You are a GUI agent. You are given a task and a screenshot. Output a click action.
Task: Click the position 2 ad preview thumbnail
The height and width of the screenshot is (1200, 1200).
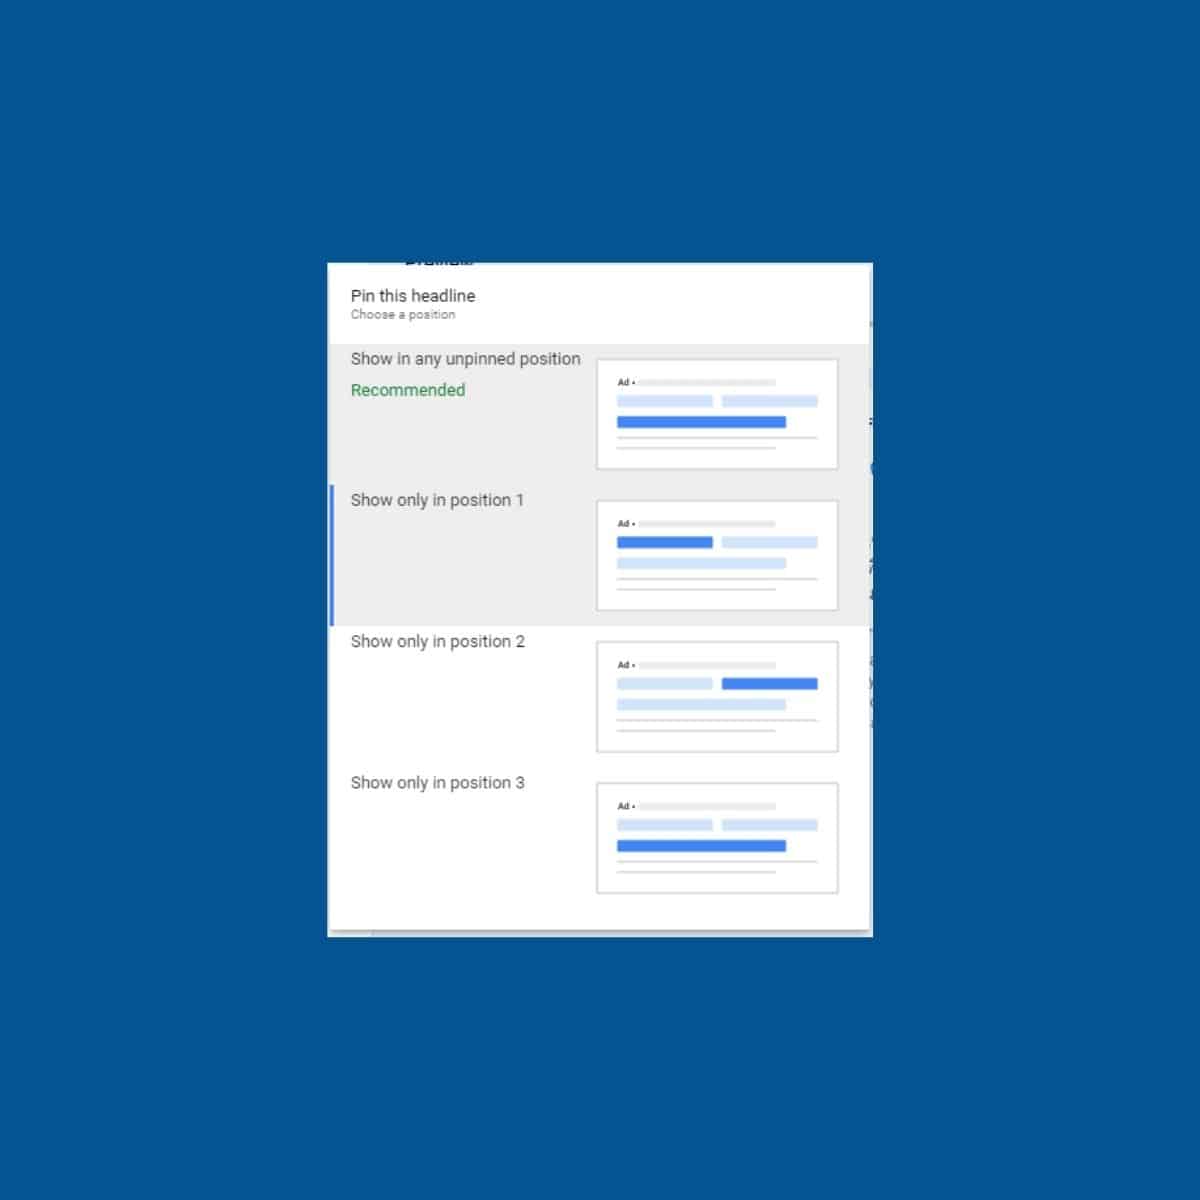pyautogui.click(x=717, y=697)
